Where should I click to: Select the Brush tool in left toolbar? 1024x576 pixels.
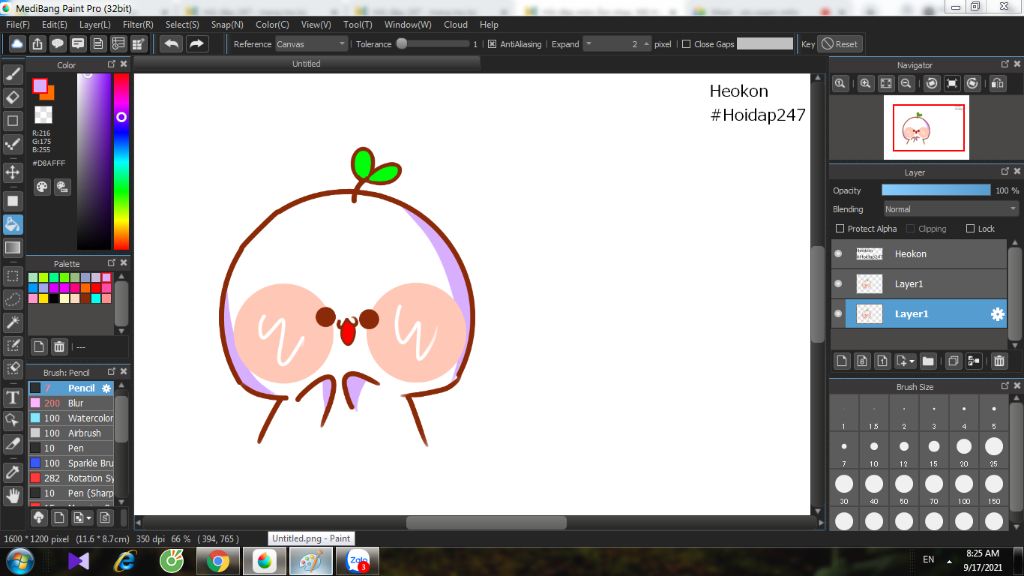click(x=12, y=74)
